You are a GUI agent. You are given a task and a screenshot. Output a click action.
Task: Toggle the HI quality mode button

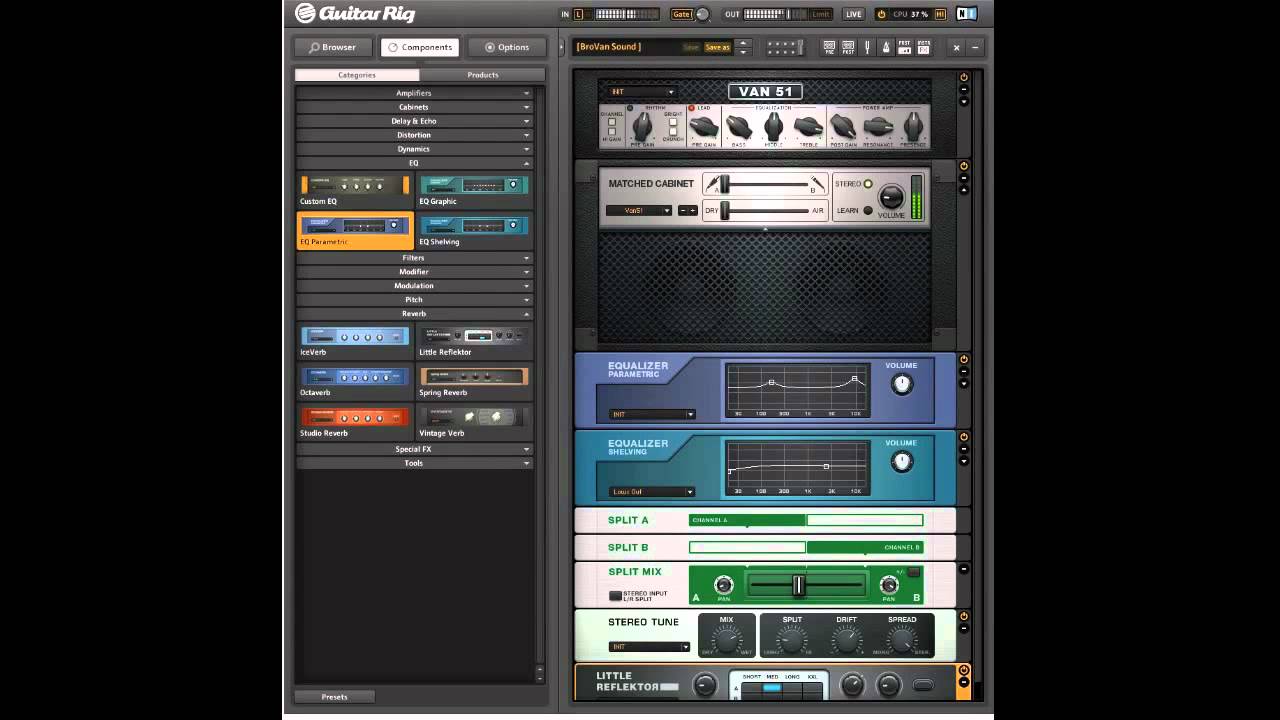click(939, 14)
